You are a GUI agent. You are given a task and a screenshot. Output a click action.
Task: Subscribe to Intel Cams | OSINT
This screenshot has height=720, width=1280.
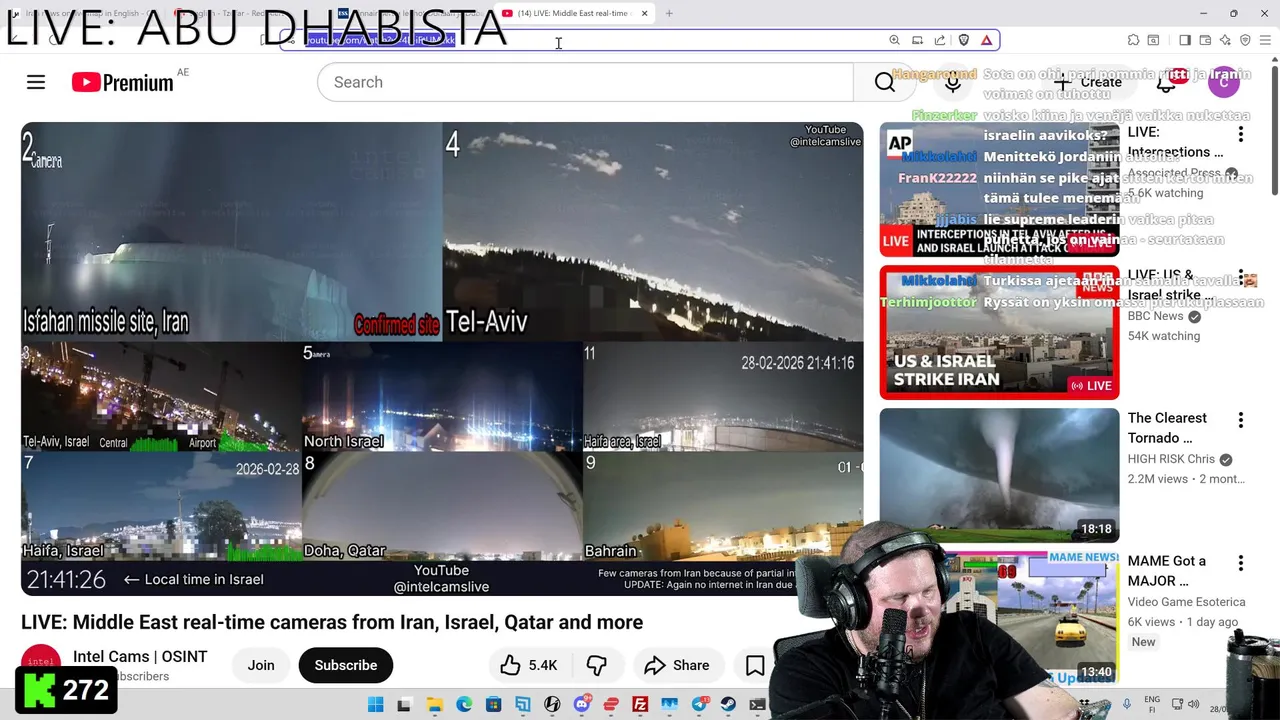click(346, 665)
